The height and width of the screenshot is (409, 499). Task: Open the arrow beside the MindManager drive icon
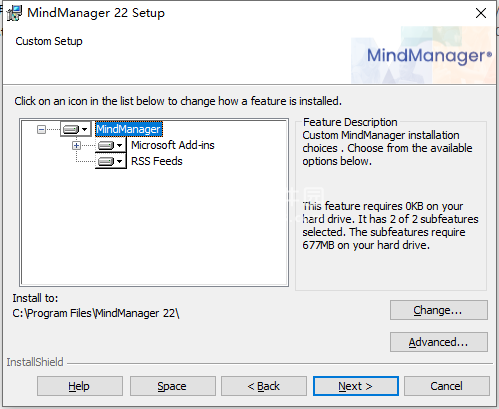tap(85, 129)
